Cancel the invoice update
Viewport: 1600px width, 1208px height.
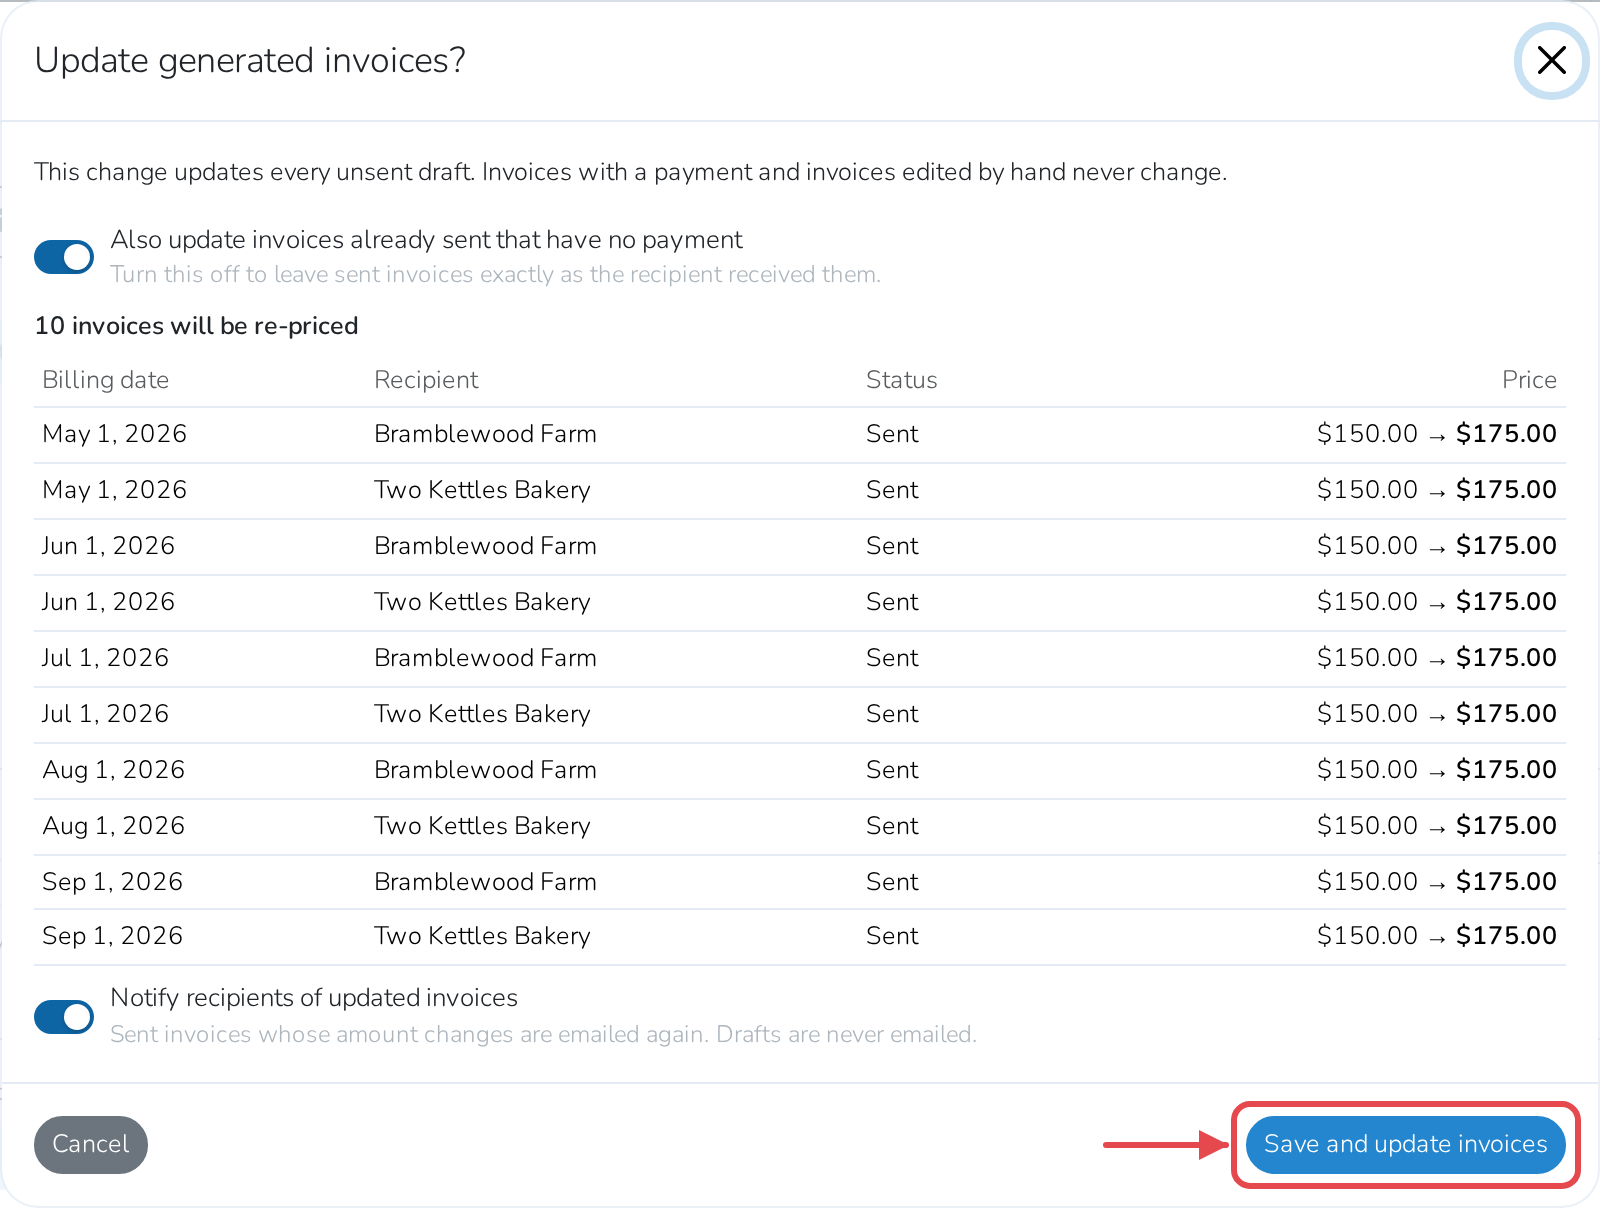tap(91, 1144)
